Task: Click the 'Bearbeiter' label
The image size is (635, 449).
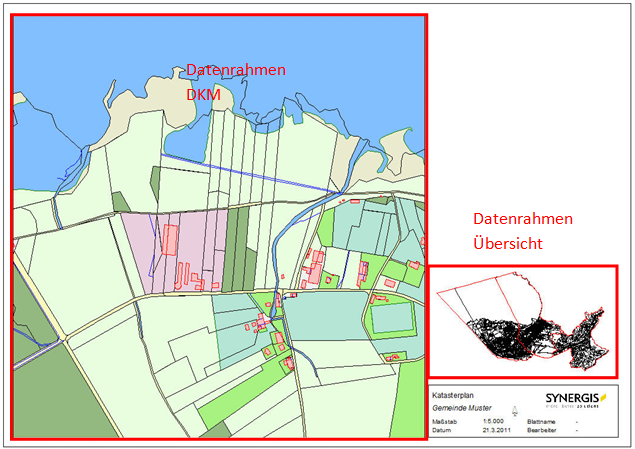Action: click(x=541, y=430)
